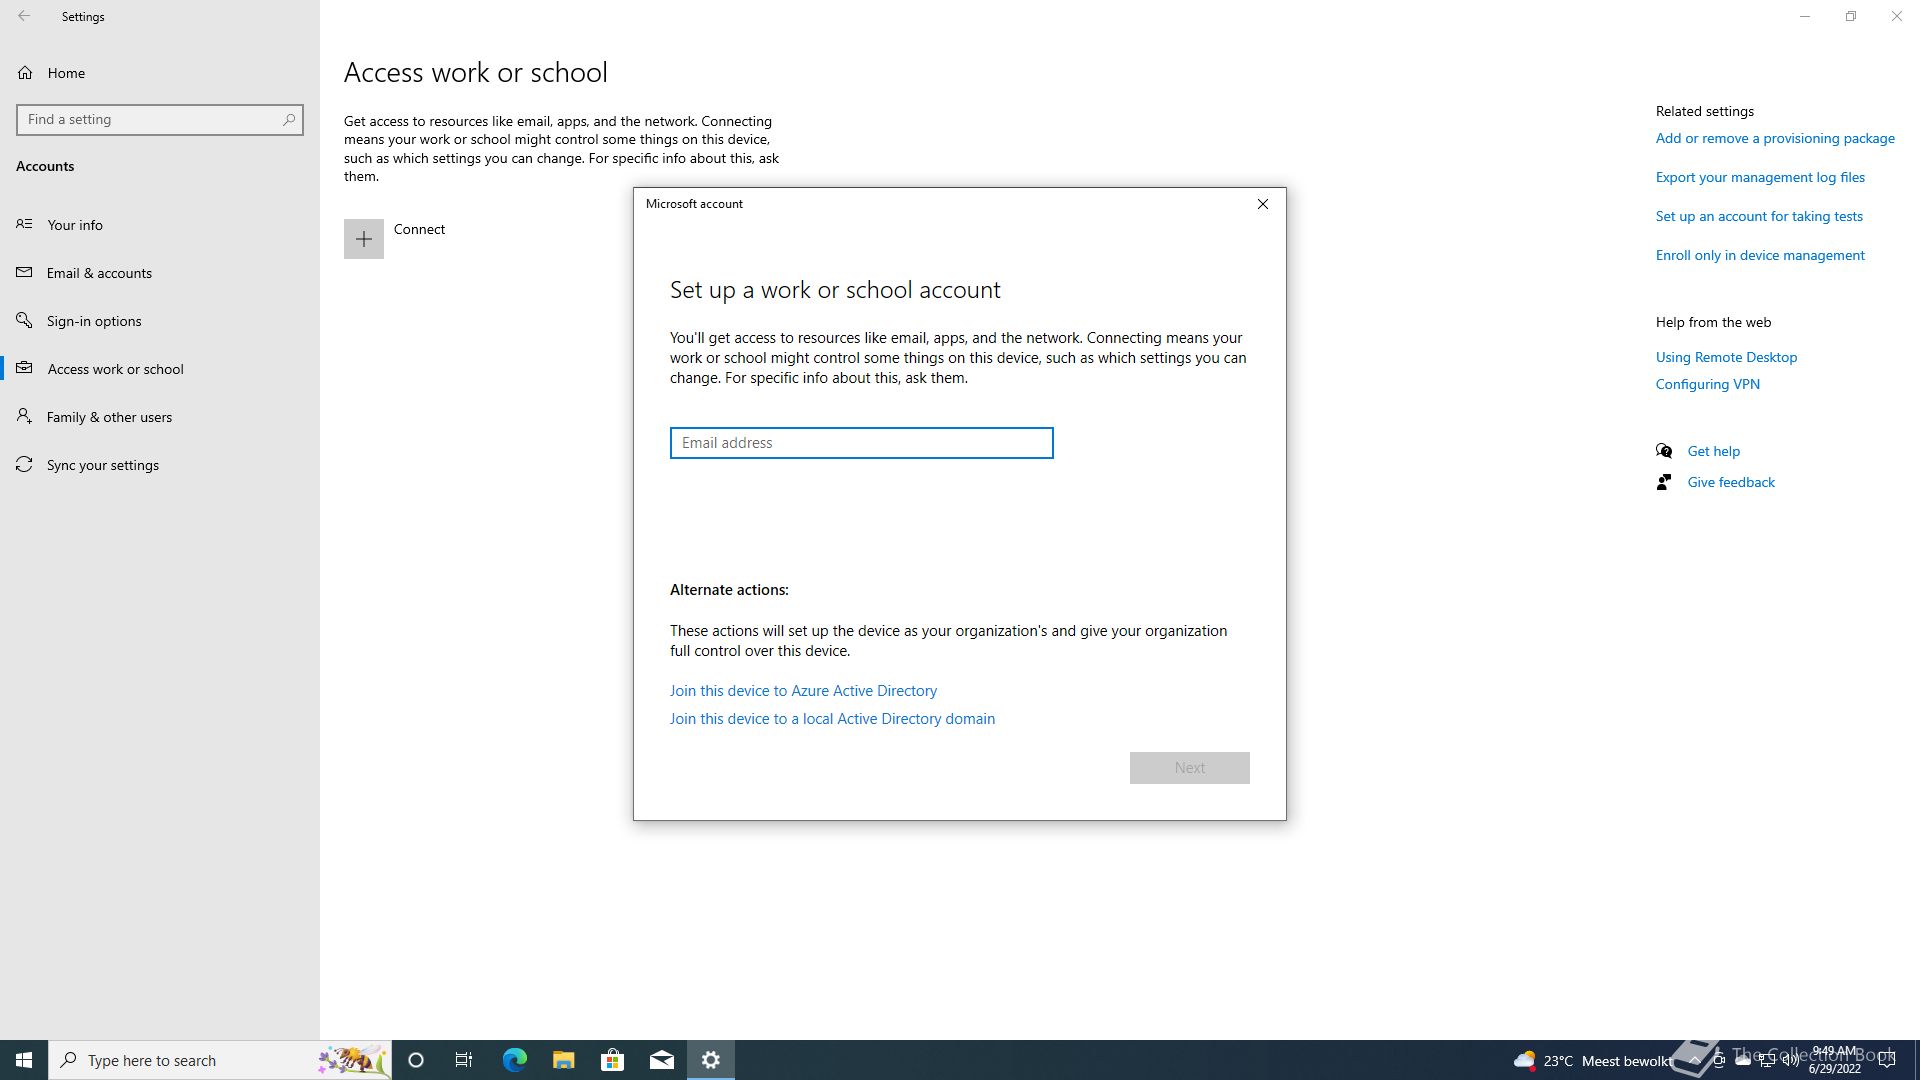Open the weather widget showing 23°C

tap(1591, 1060)
